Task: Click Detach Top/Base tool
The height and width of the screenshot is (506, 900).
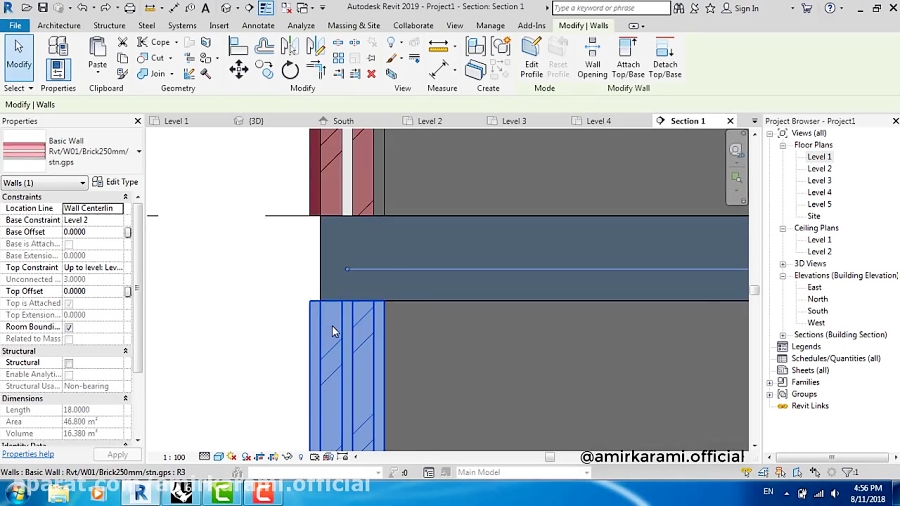Action: point(665,57)
